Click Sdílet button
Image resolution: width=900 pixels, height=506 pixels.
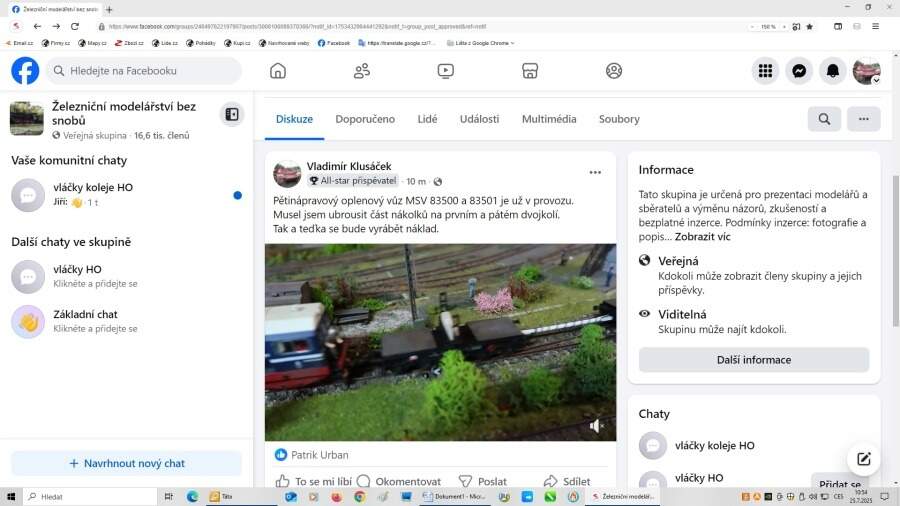tap(567, 481)
